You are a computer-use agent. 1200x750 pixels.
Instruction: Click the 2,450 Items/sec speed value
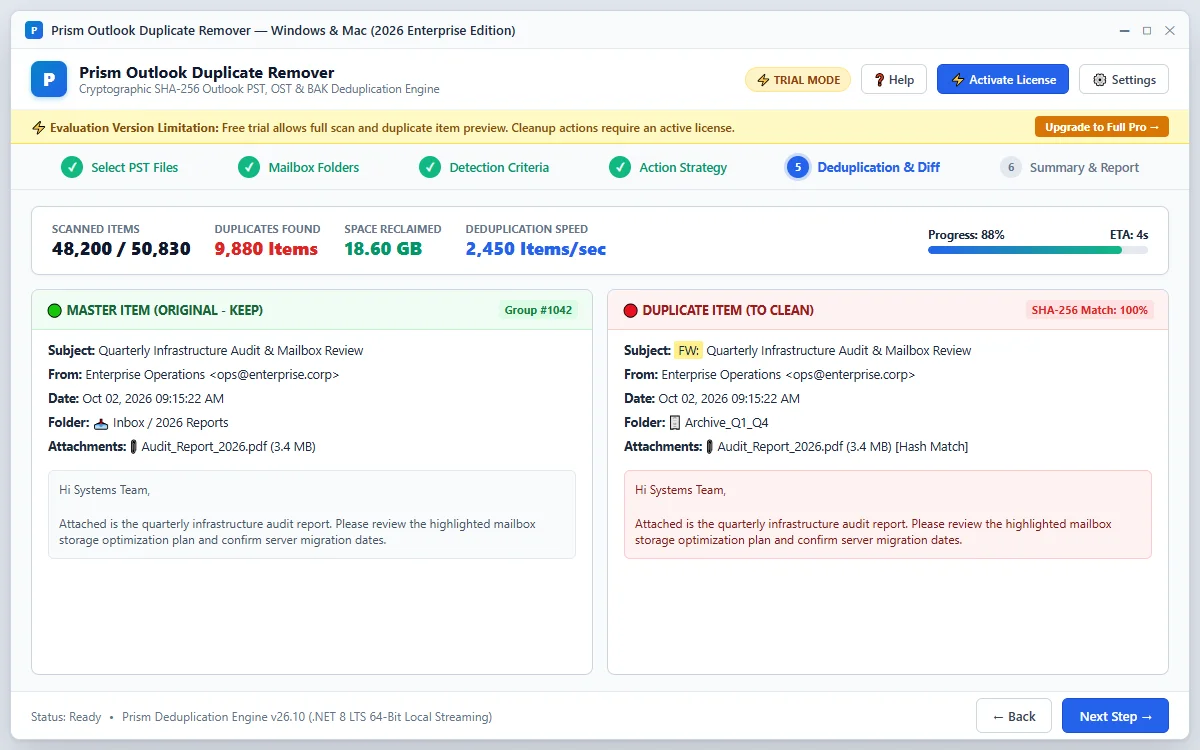click(x=536, y=249)
